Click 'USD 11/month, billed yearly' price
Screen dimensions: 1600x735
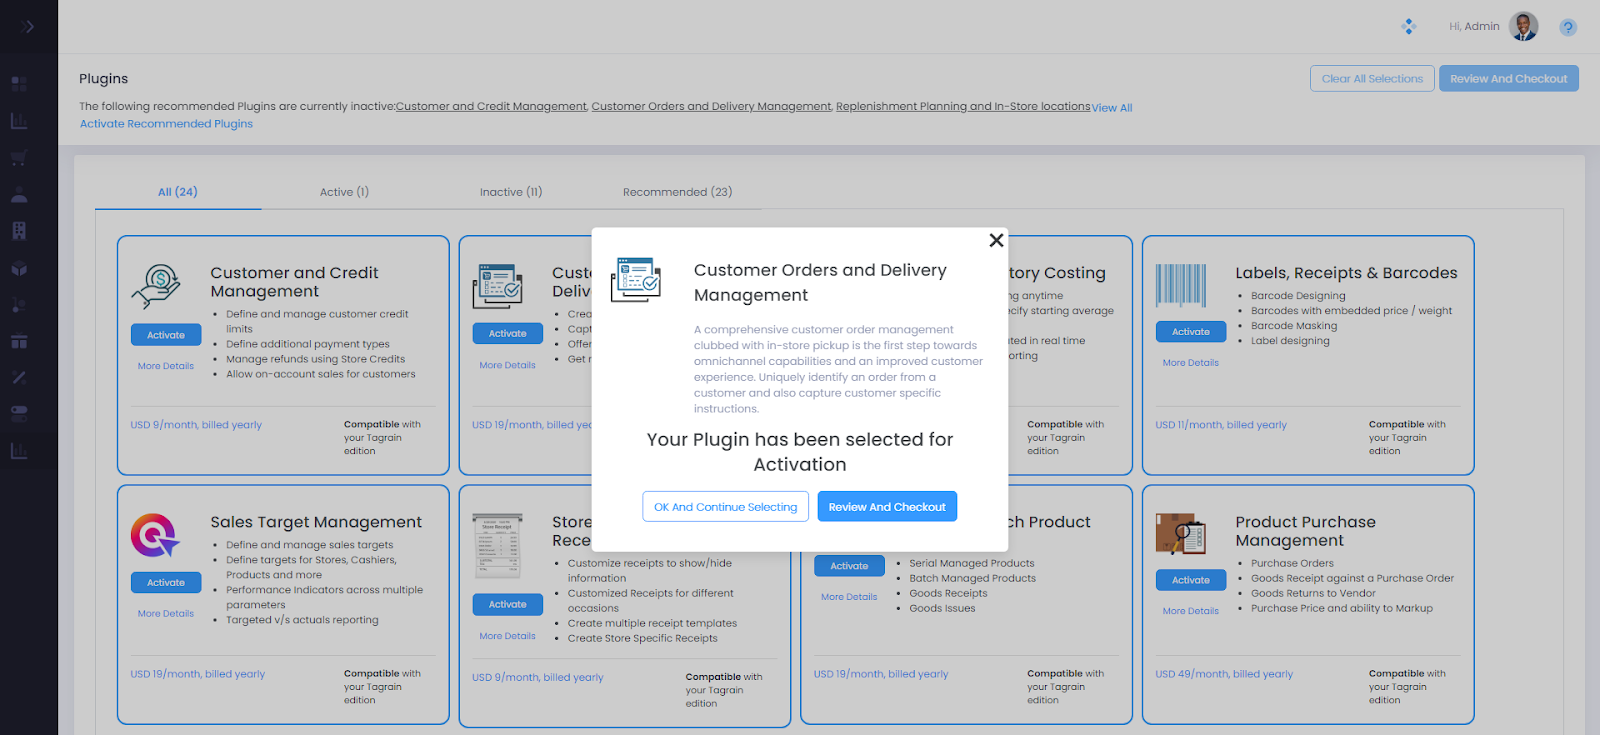(1221, 425)
